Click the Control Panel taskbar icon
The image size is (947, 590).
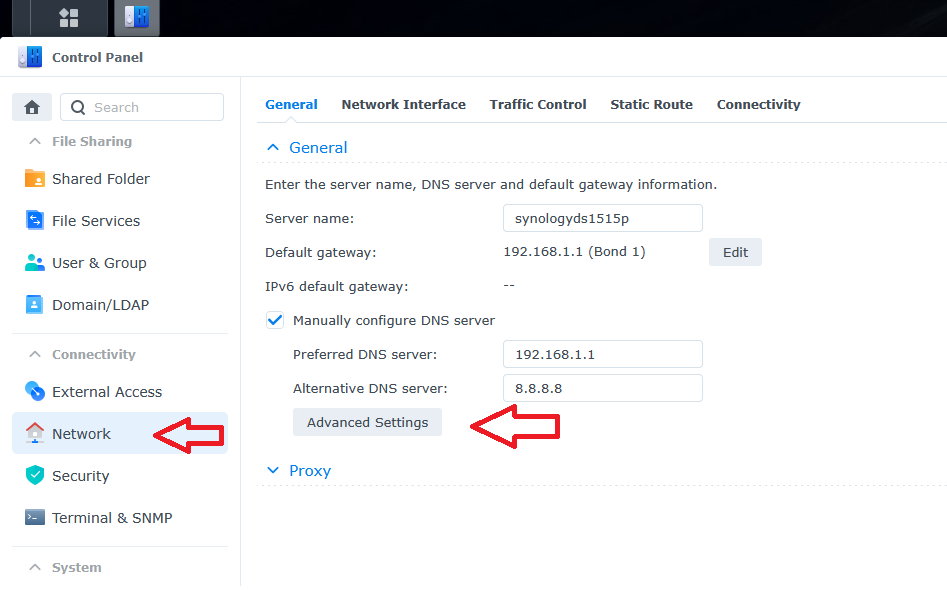coord(136,17)
